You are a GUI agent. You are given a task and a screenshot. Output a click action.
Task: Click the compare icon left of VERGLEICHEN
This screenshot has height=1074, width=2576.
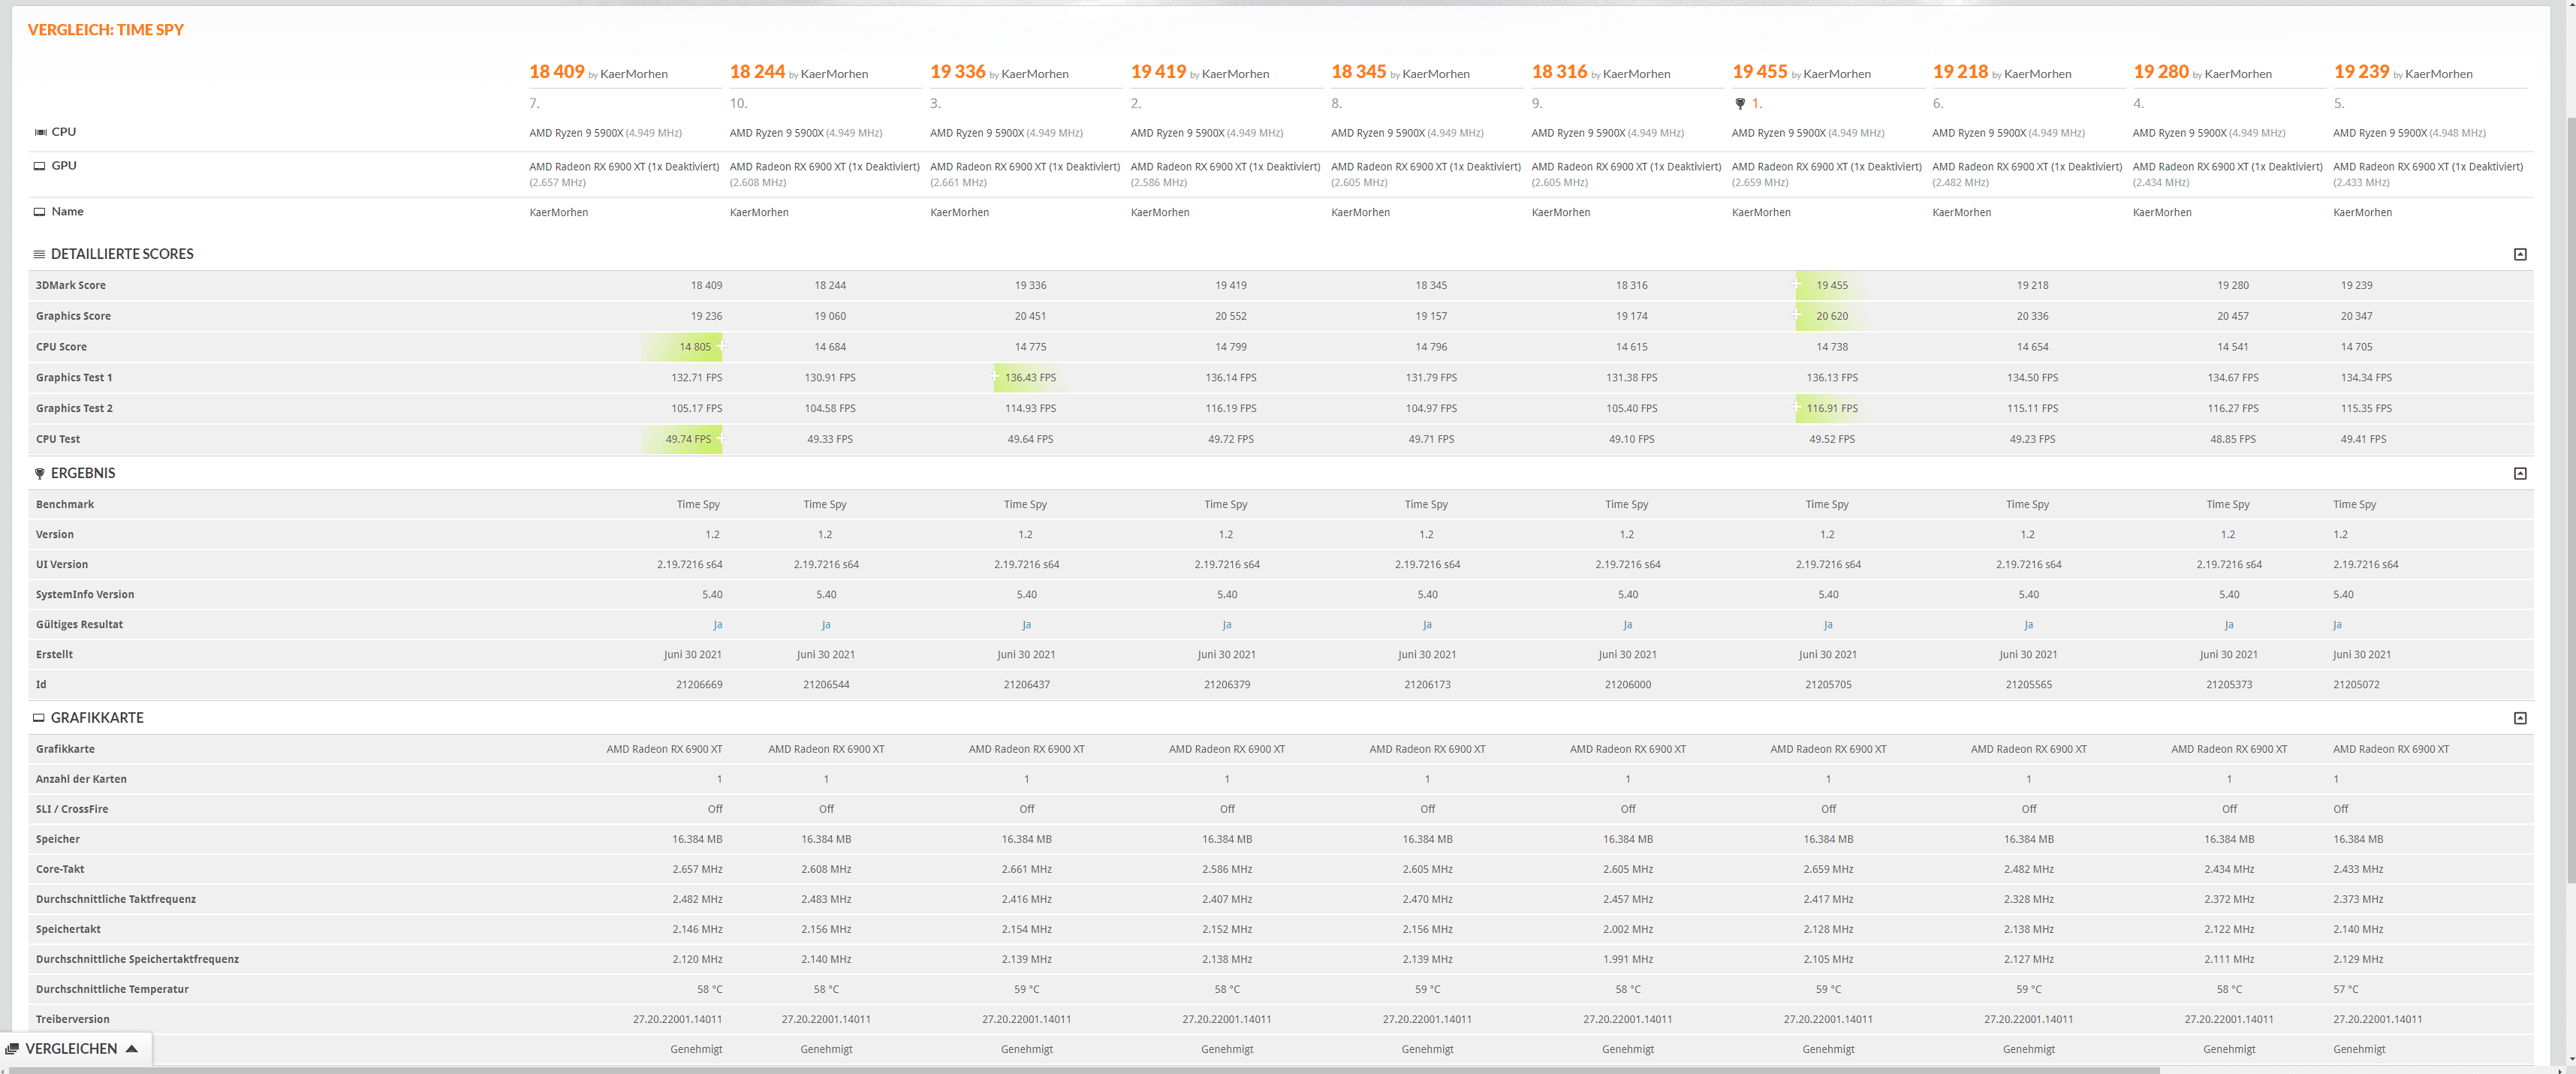coord(12,1049)
